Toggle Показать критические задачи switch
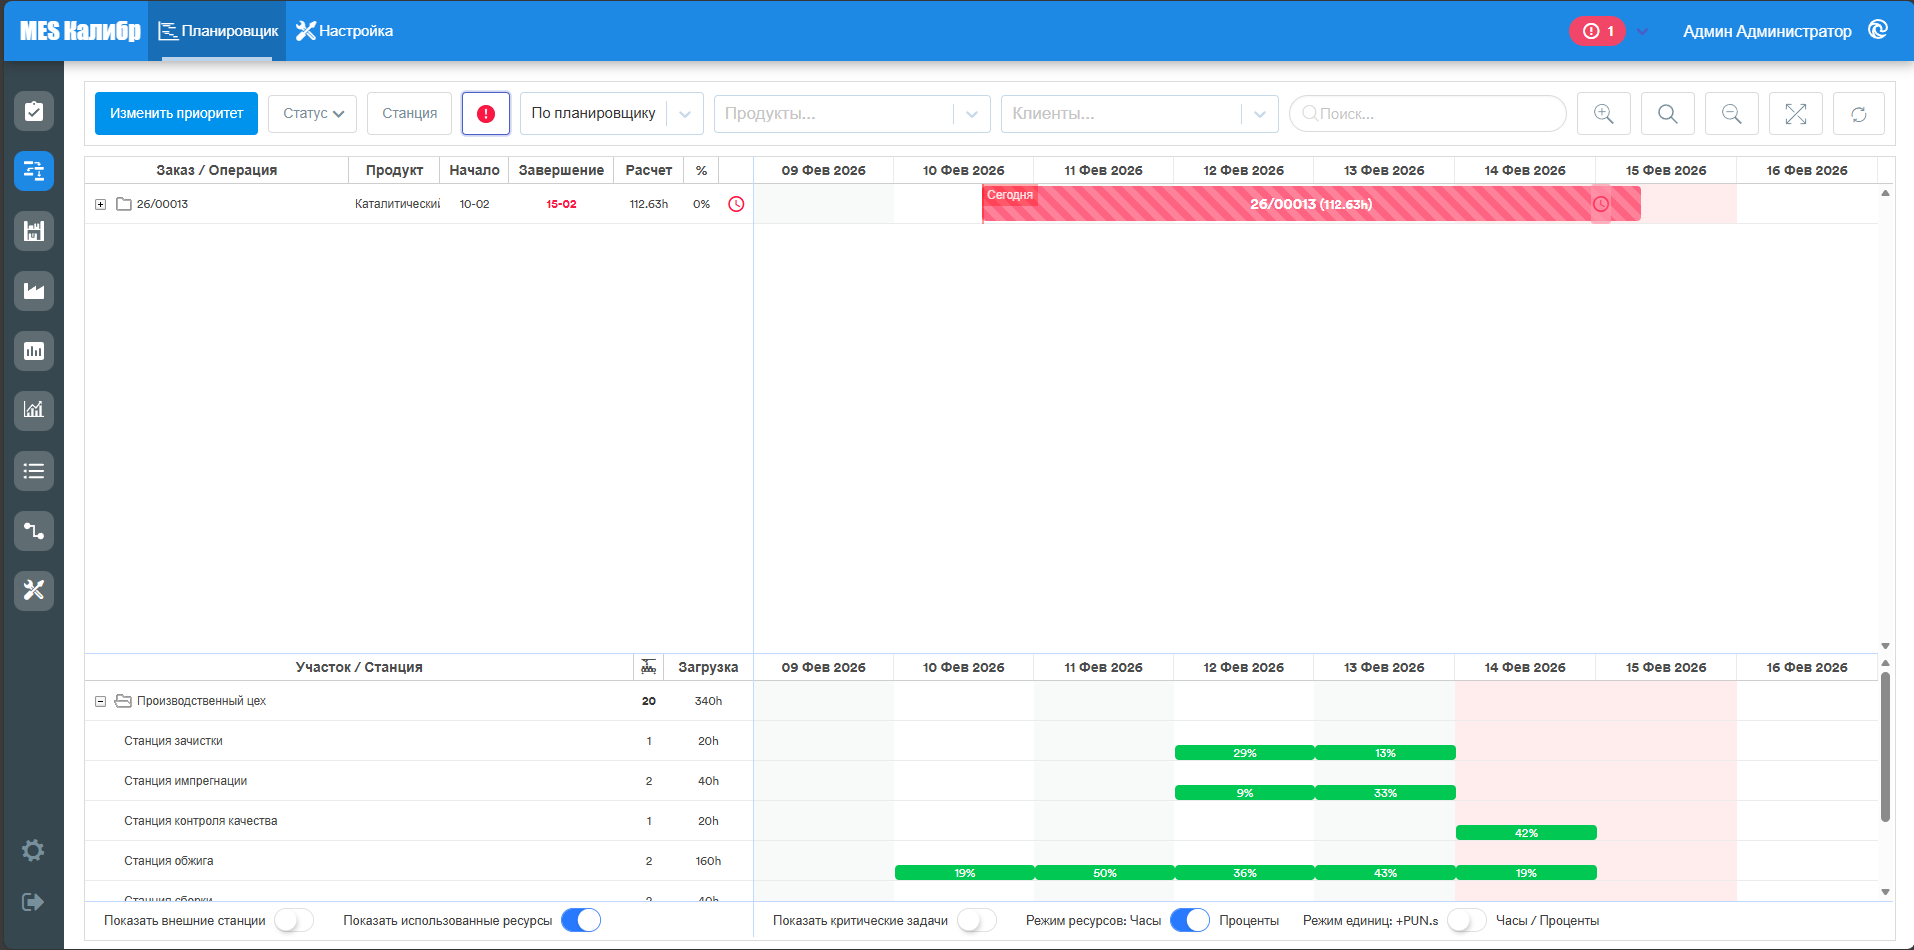This screenshot has width=1914, height=950. point(976,920)
